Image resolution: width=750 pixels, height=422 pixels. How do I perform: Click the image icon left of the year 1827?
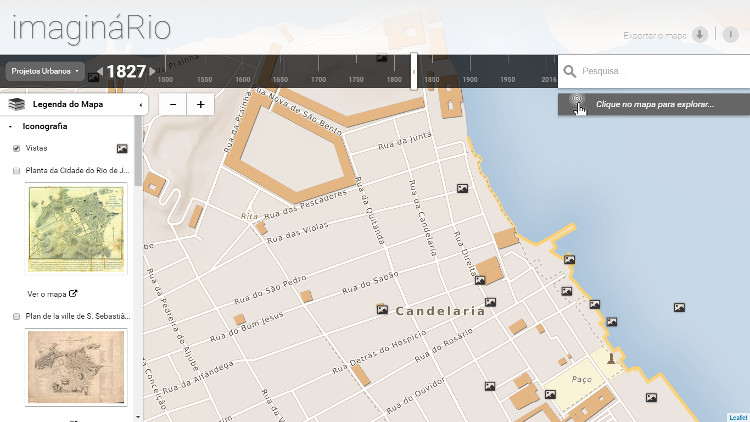[93, 77]
